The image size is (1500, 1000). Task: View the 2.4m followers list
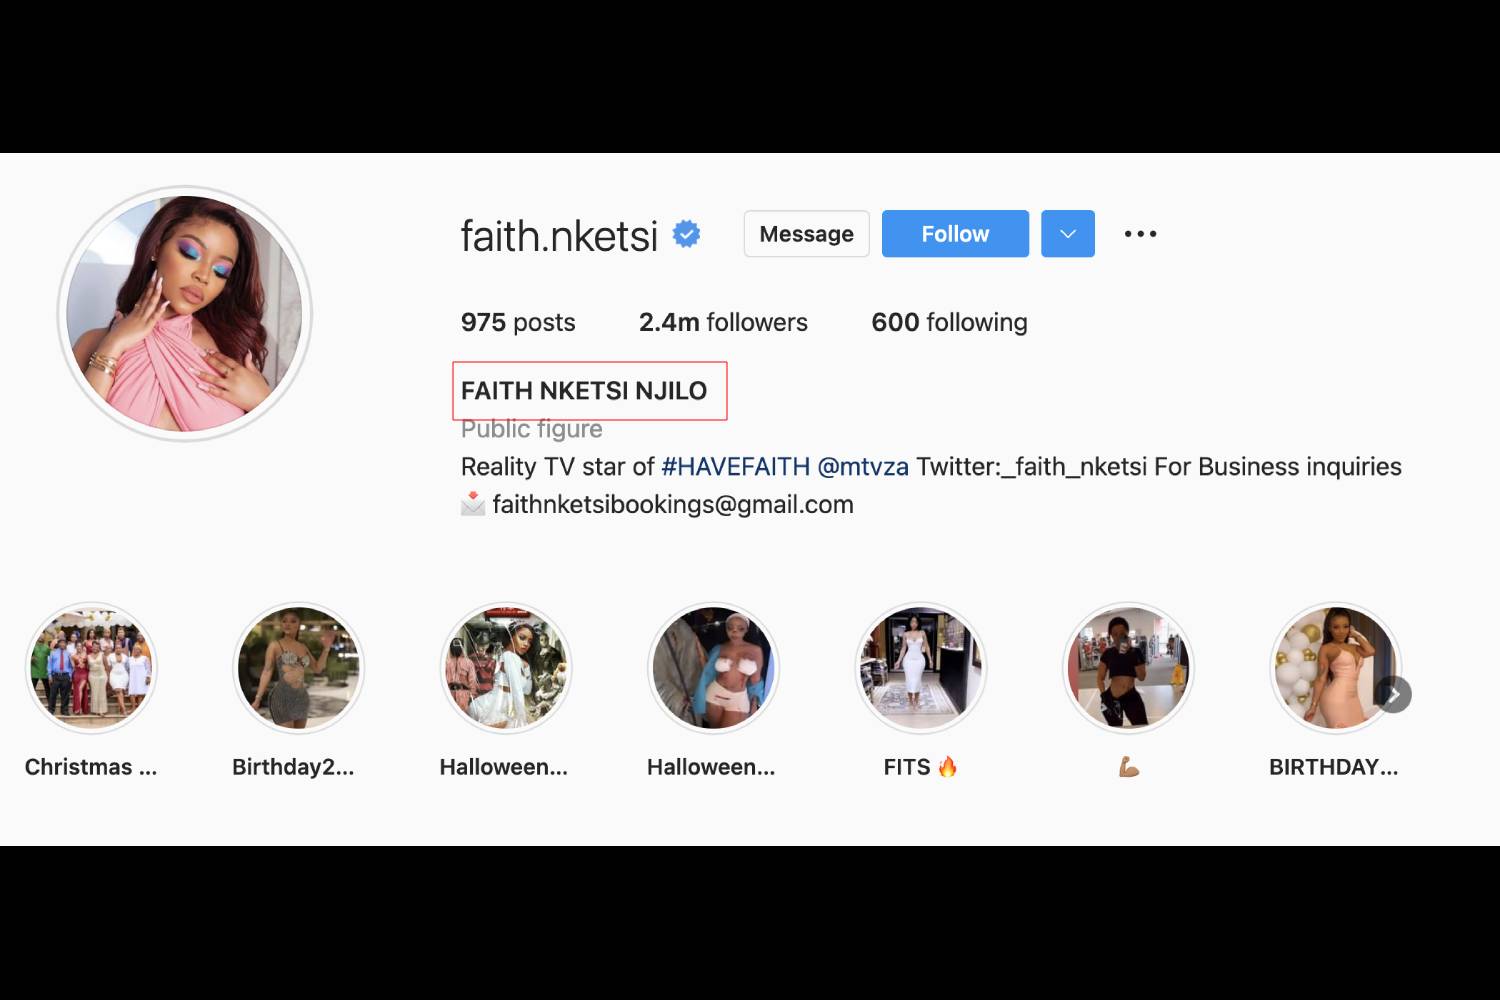pos(723,322)
